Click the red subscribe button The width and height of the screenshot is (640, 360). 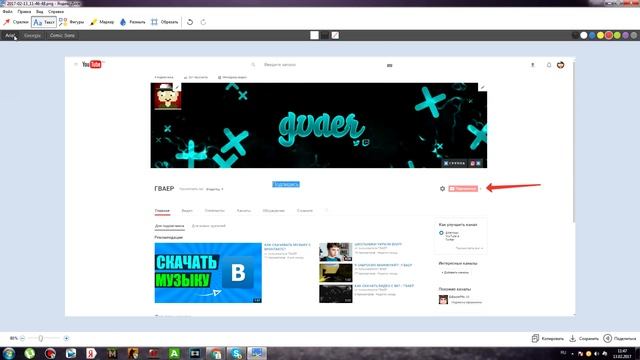(x=463, y=189)
